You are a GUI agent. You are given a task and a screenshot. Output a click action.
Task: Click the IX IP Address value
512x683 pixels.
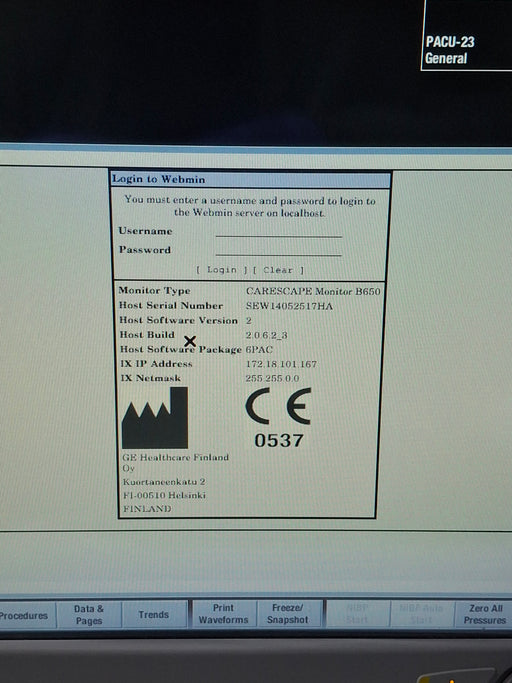(281, 364)
